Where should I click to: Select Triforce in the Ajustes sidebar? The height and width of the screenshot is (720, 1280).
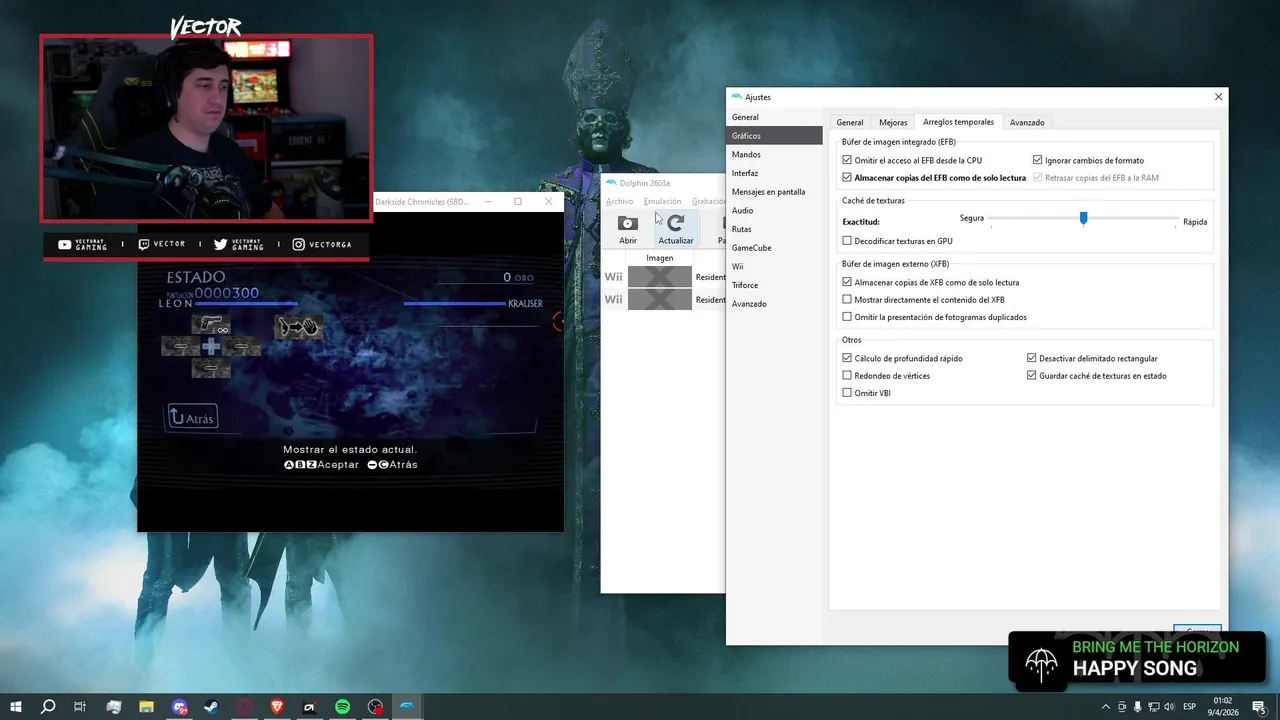(775, 285)
